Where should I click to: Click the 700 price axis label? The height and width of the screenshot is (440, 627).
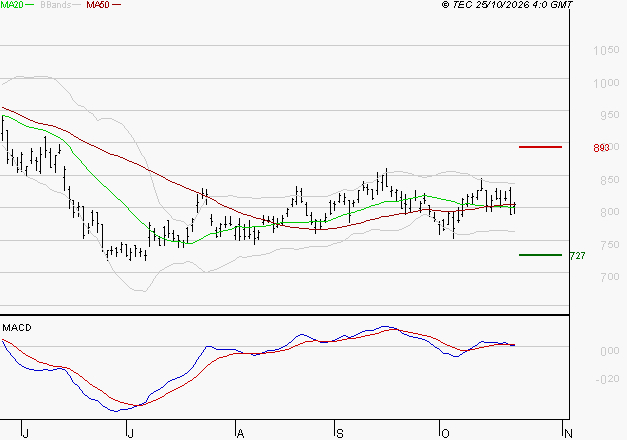tap(610, 277)
